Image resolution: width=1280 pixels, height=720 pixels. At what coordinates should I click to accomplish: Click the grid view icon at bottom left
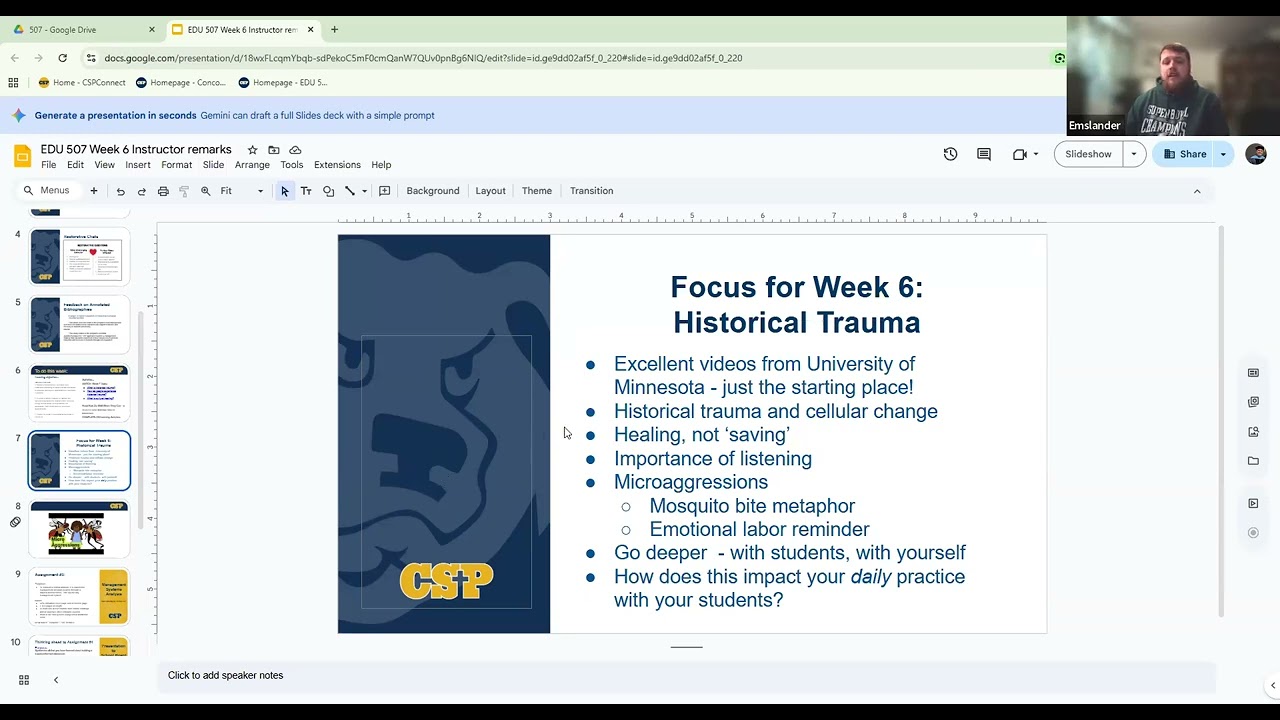pyautogui.click(x=24, y=680)
